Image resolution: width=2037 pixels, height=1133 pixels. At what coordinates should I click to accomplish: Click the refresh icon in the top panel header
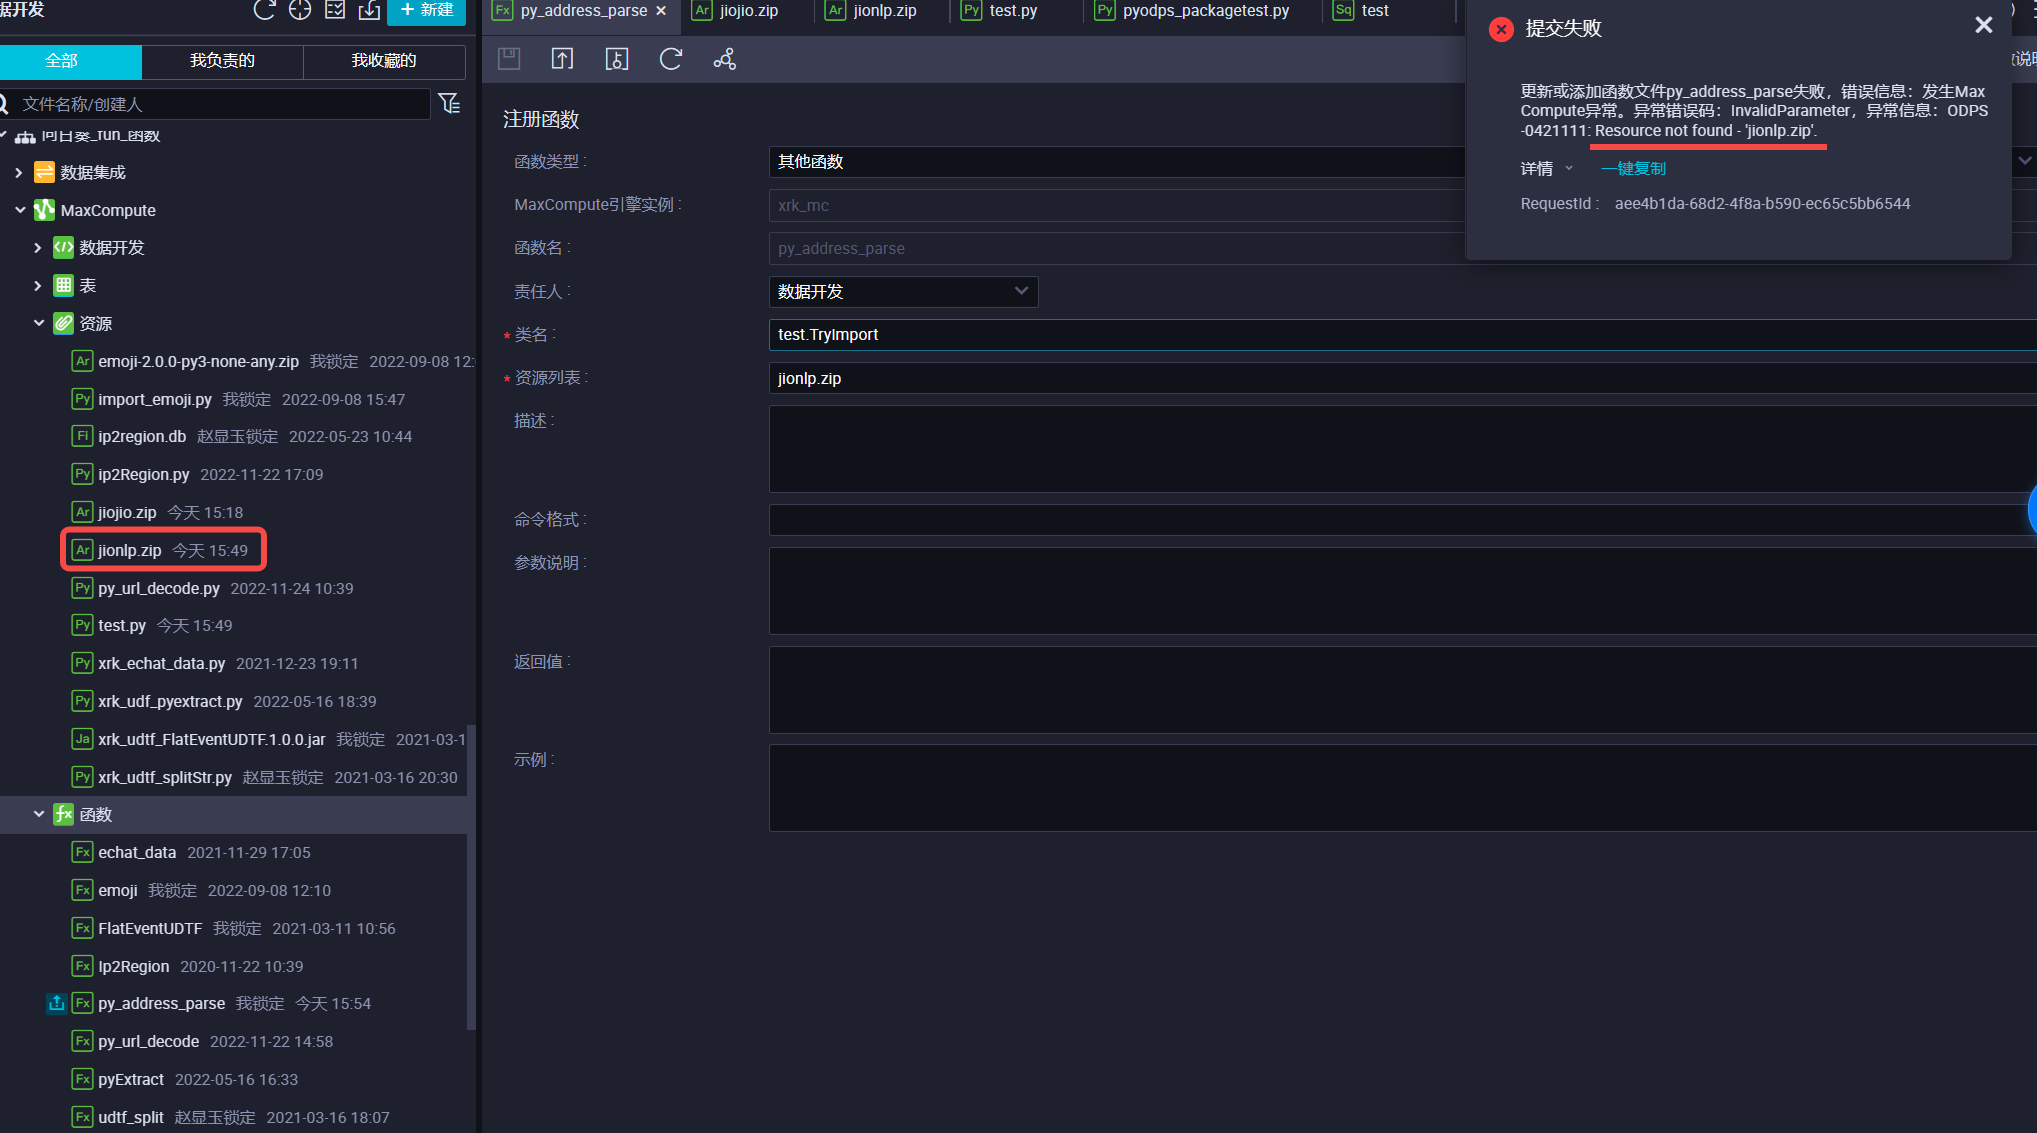pos(264,10)
